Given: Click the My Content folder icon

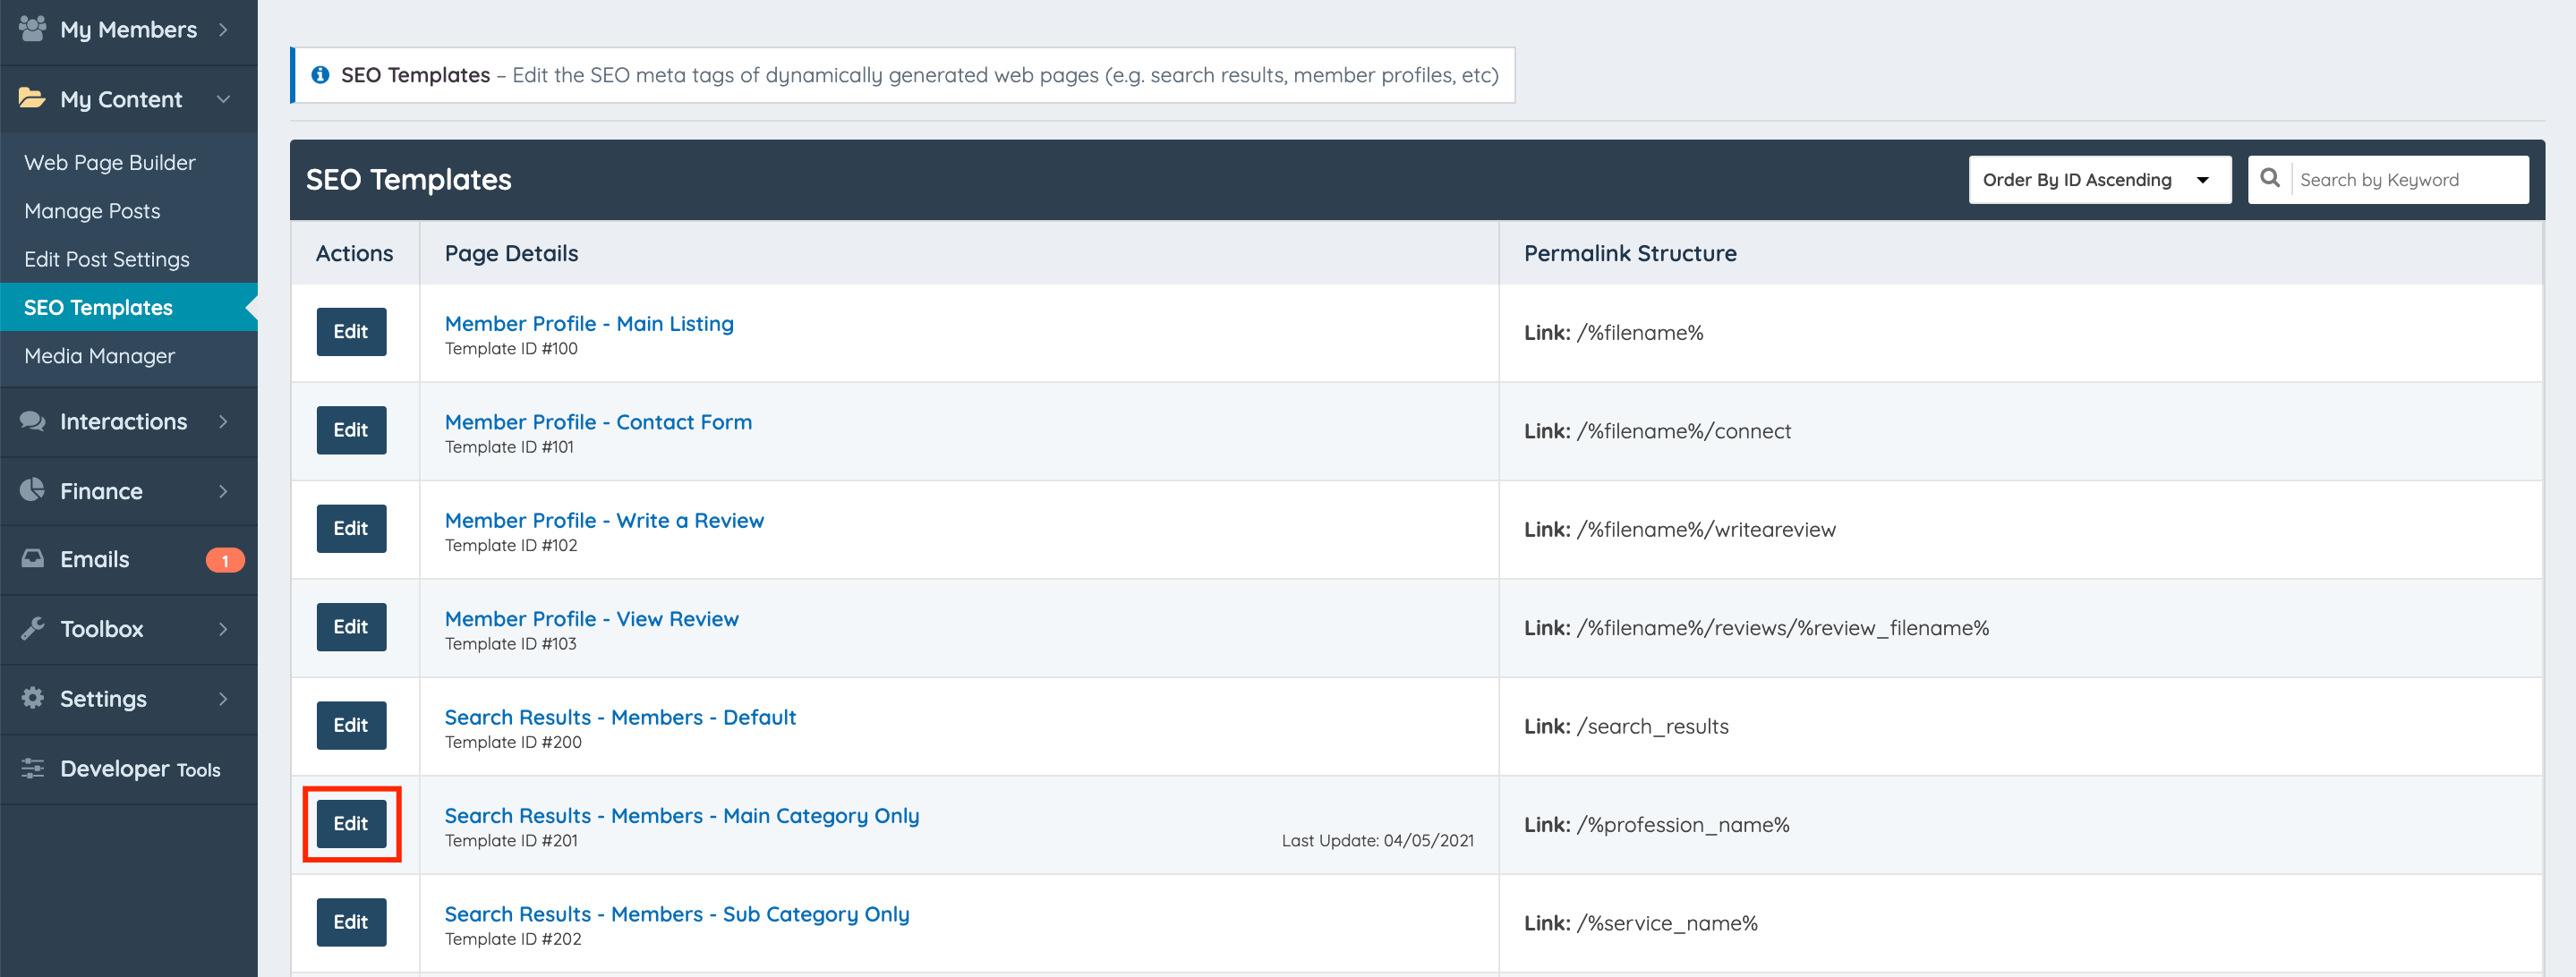Looking at the screenshot, I should click(32, 98).
